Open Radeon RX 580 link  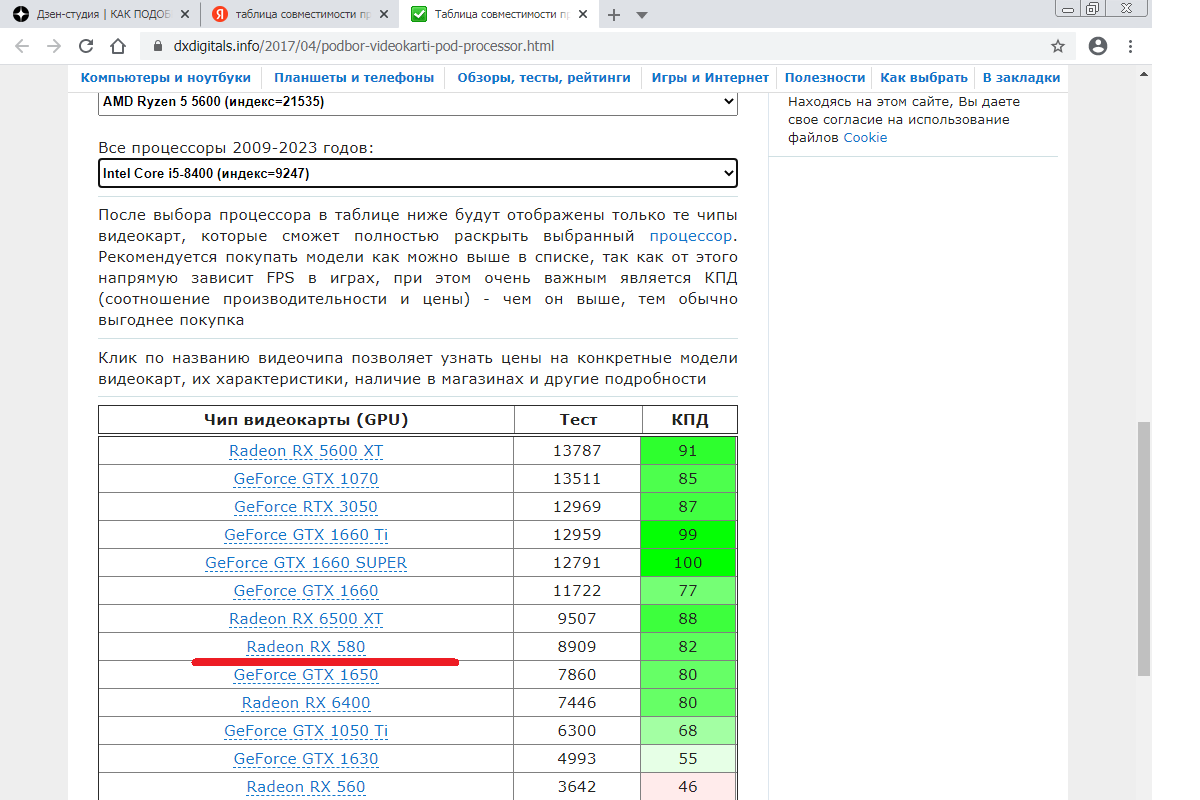click(306, 647)
